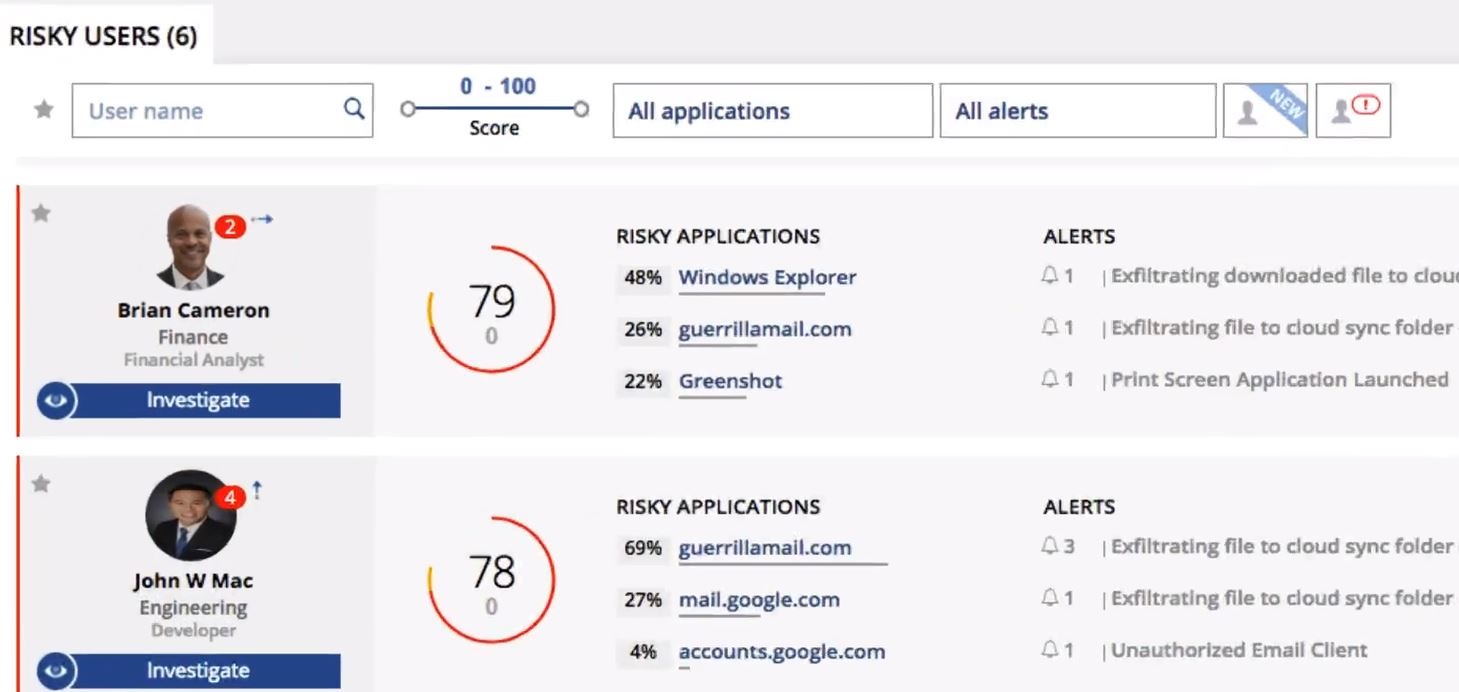Screen dimensions: 1459x692
Task: Filter by new users icon
Action: tap(1265, 110)
